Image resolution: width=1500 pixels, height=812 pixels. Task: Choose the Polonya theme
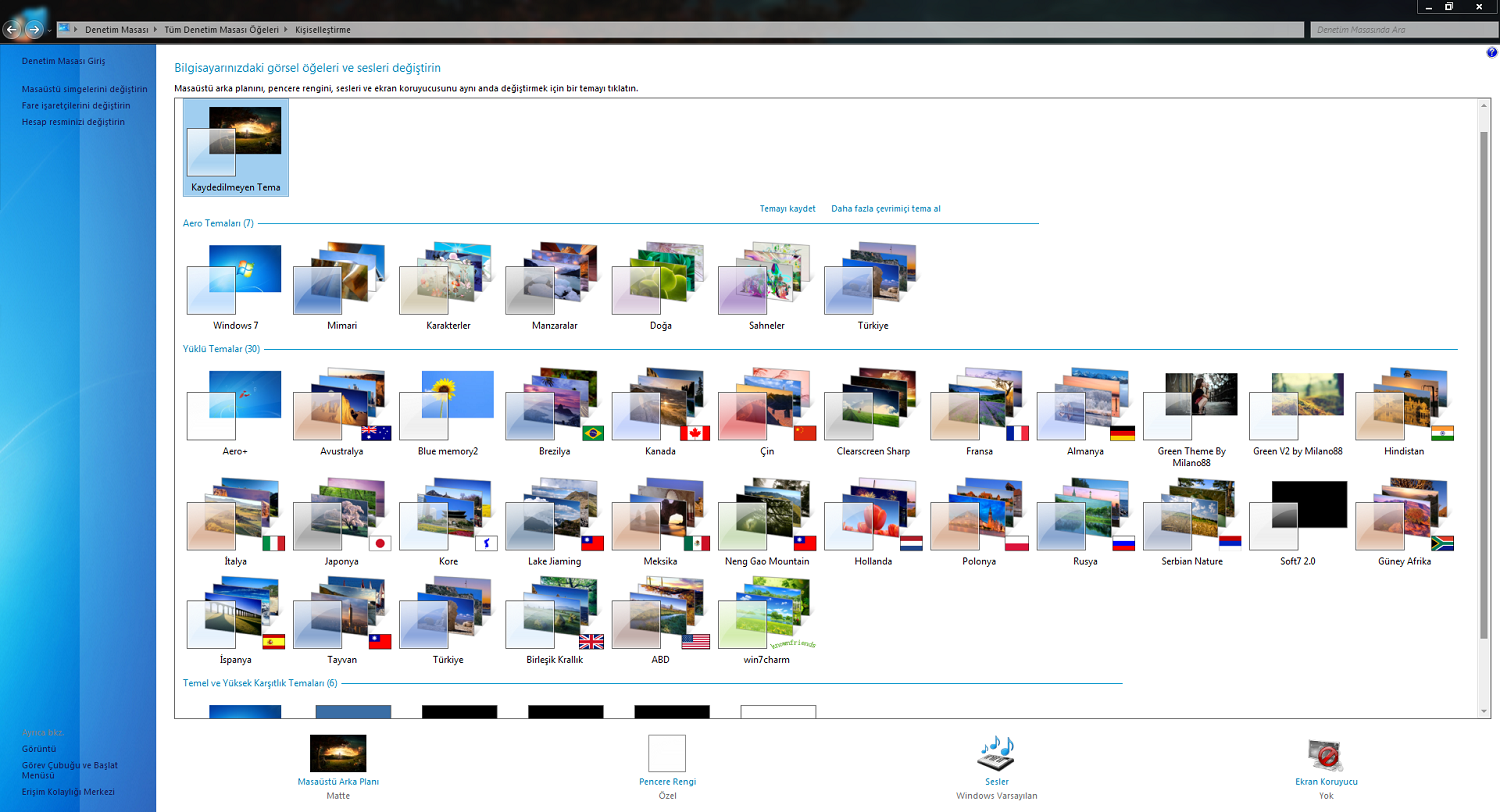coord(979,523)
